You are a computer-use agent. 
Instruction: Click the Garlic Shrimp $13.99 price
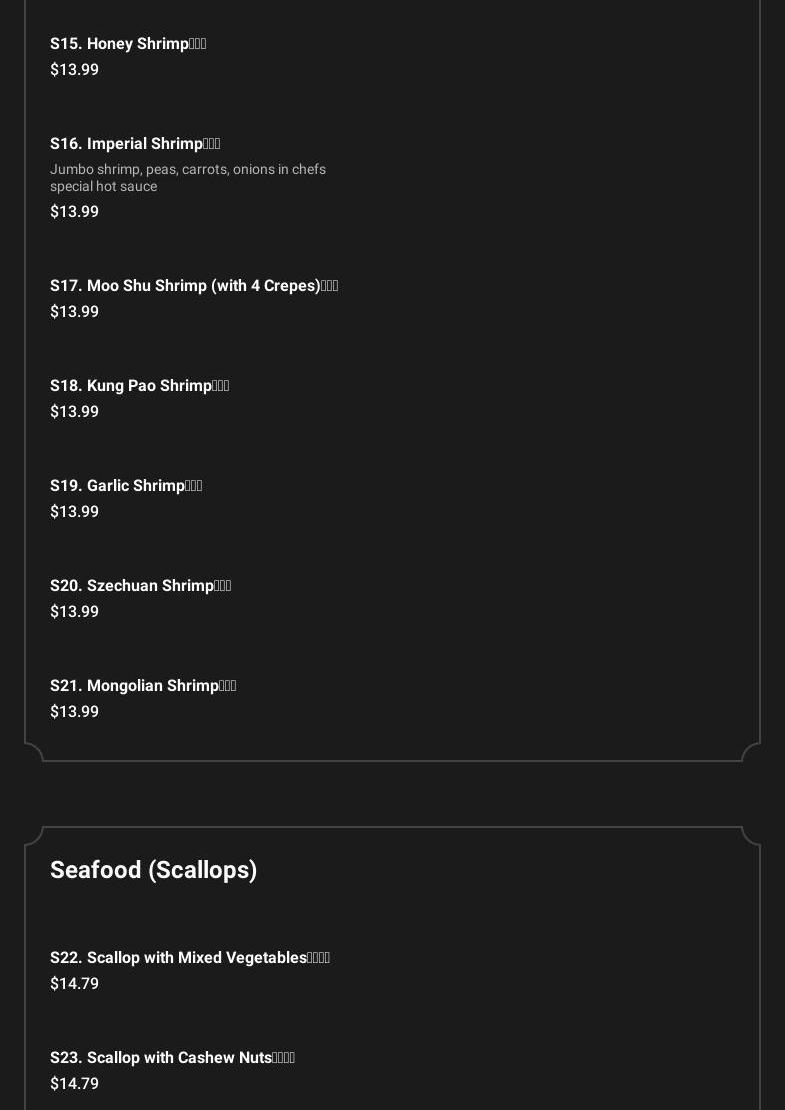(x=74, y=511)
